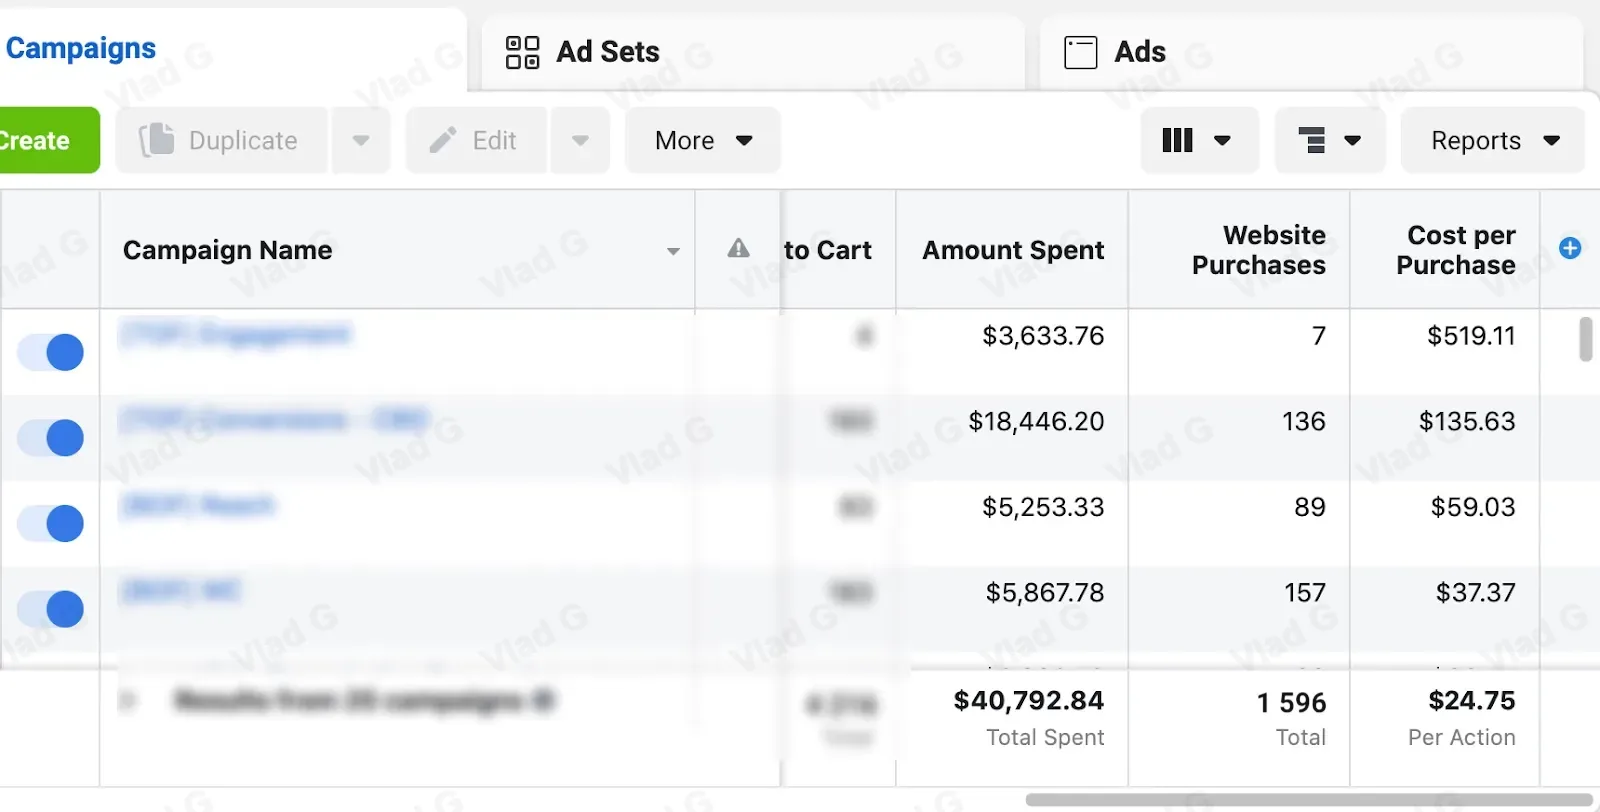Expand the Duplicate options arrow
The height and width of the screenshot is (812, 1600).
point(361,140)
